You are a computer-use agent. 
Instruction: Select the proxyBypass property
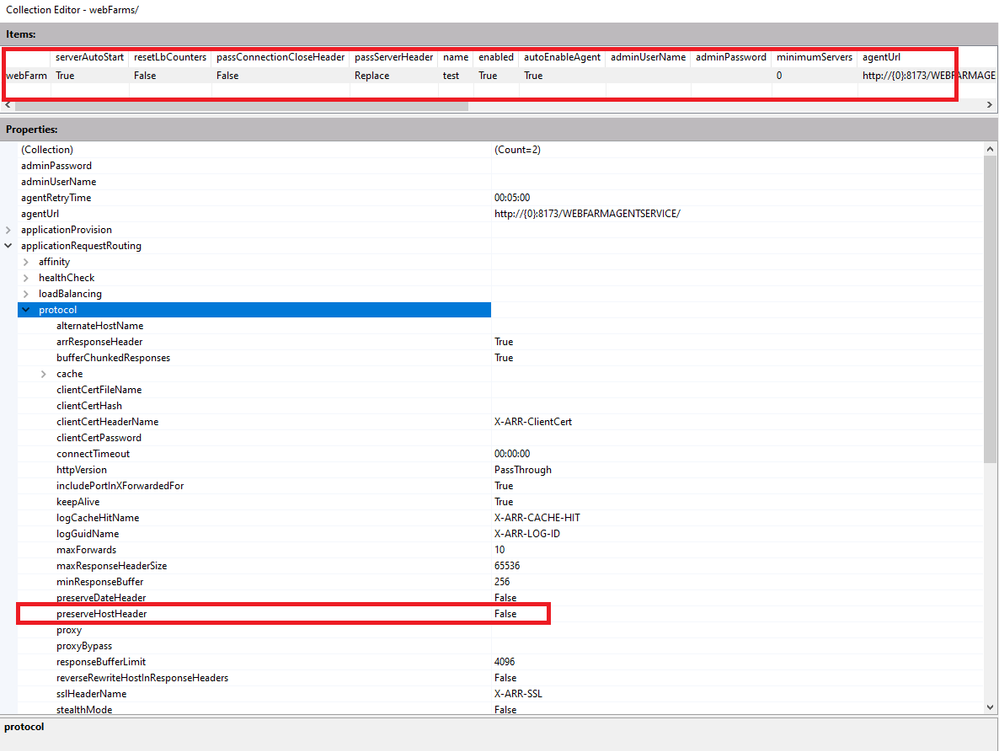coord(84,645)
